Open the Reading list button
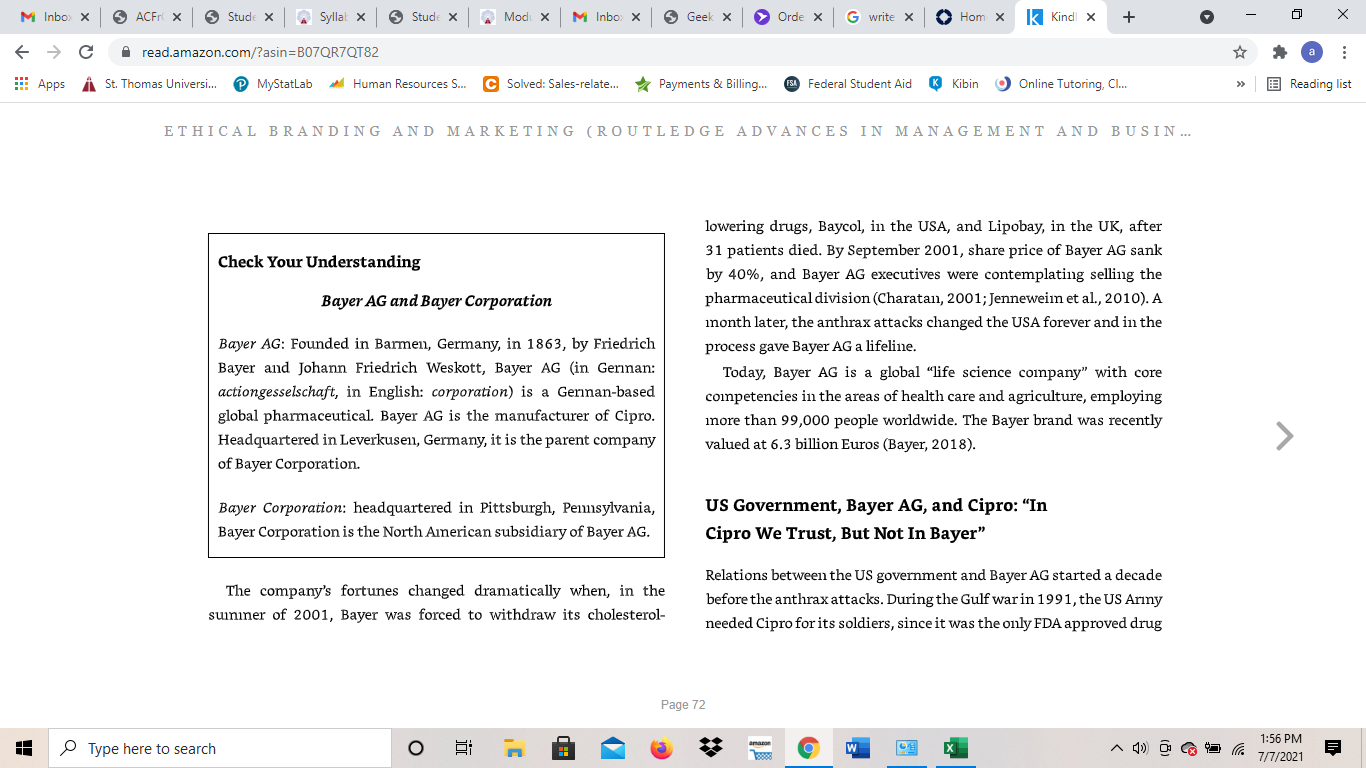 pos(1309,84)
